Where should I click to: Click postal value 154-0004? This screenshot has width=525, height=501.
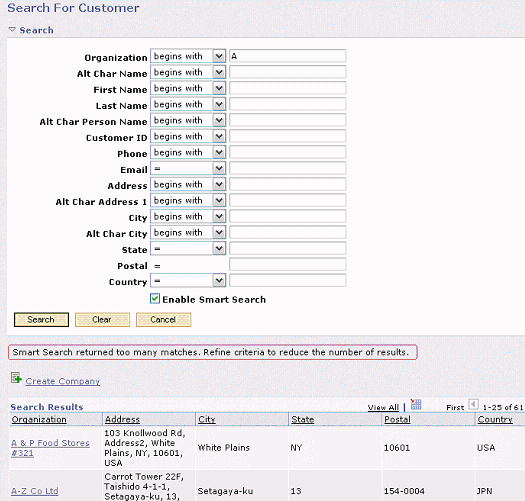coord(404,491)
